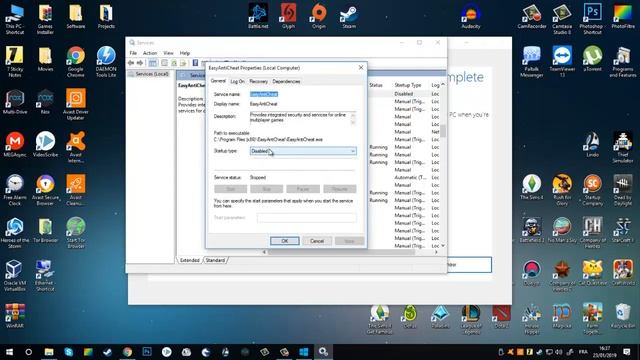Select the Steam desktop icon

pos(349,16)
